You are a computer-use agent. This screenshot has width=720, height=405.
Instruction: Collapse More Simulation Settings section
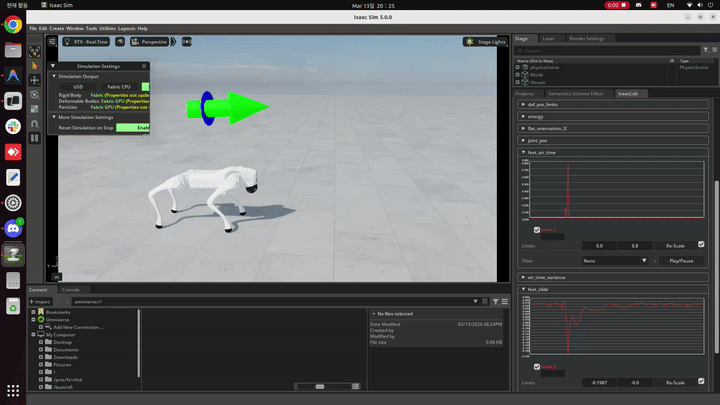[x=54, y=117]
